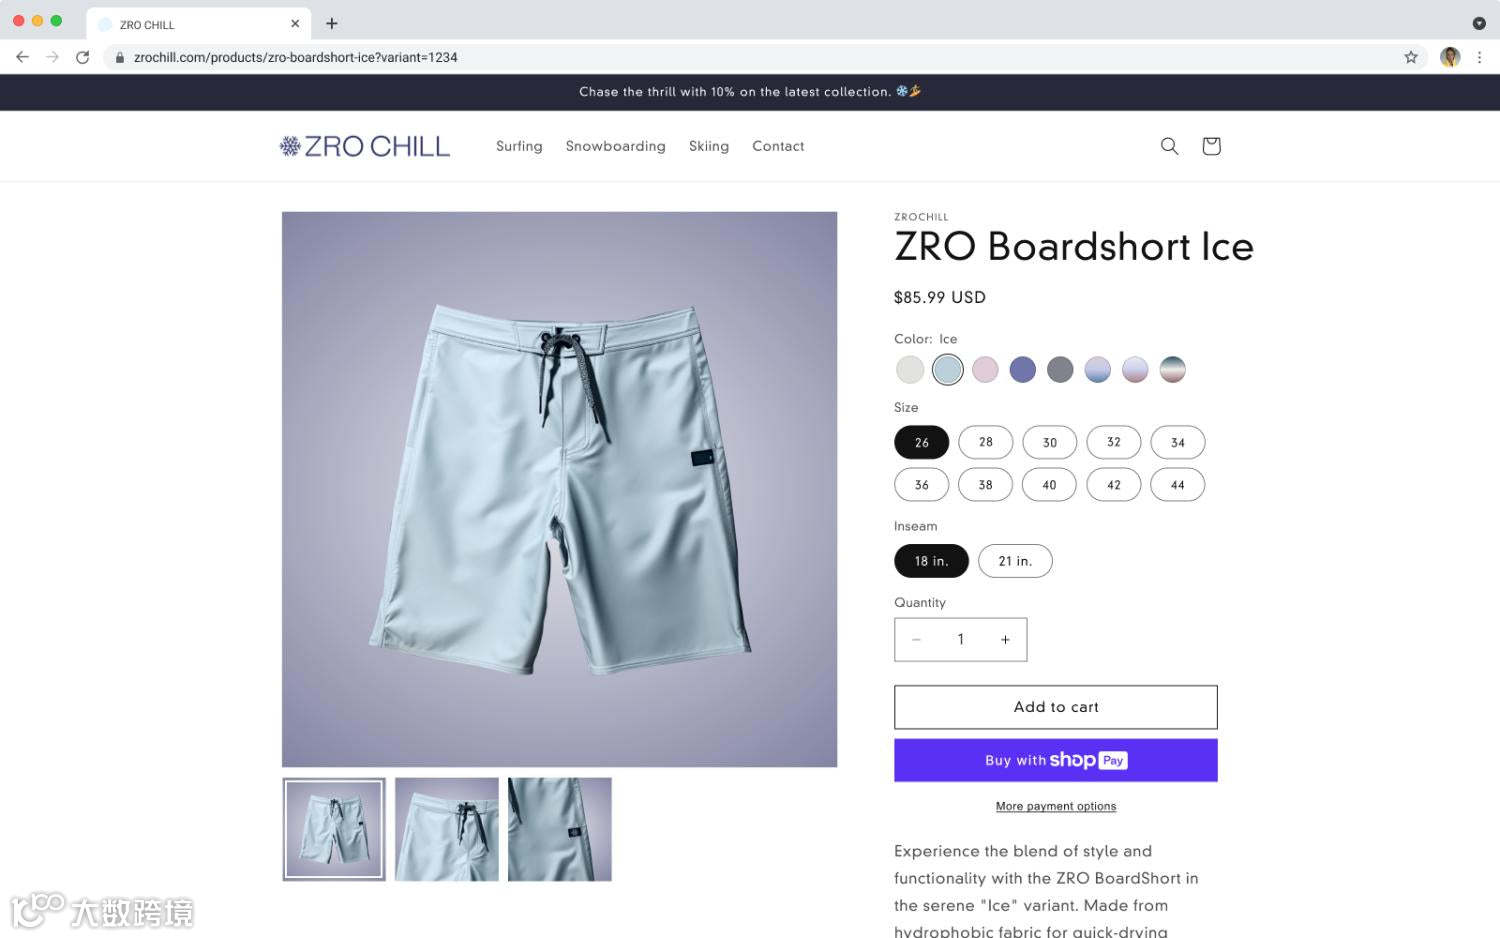This screenshot has width=1500, height=938.
Task: Go to the Surfing menu item
Action: pyautogui.click(x=519, y=146)
